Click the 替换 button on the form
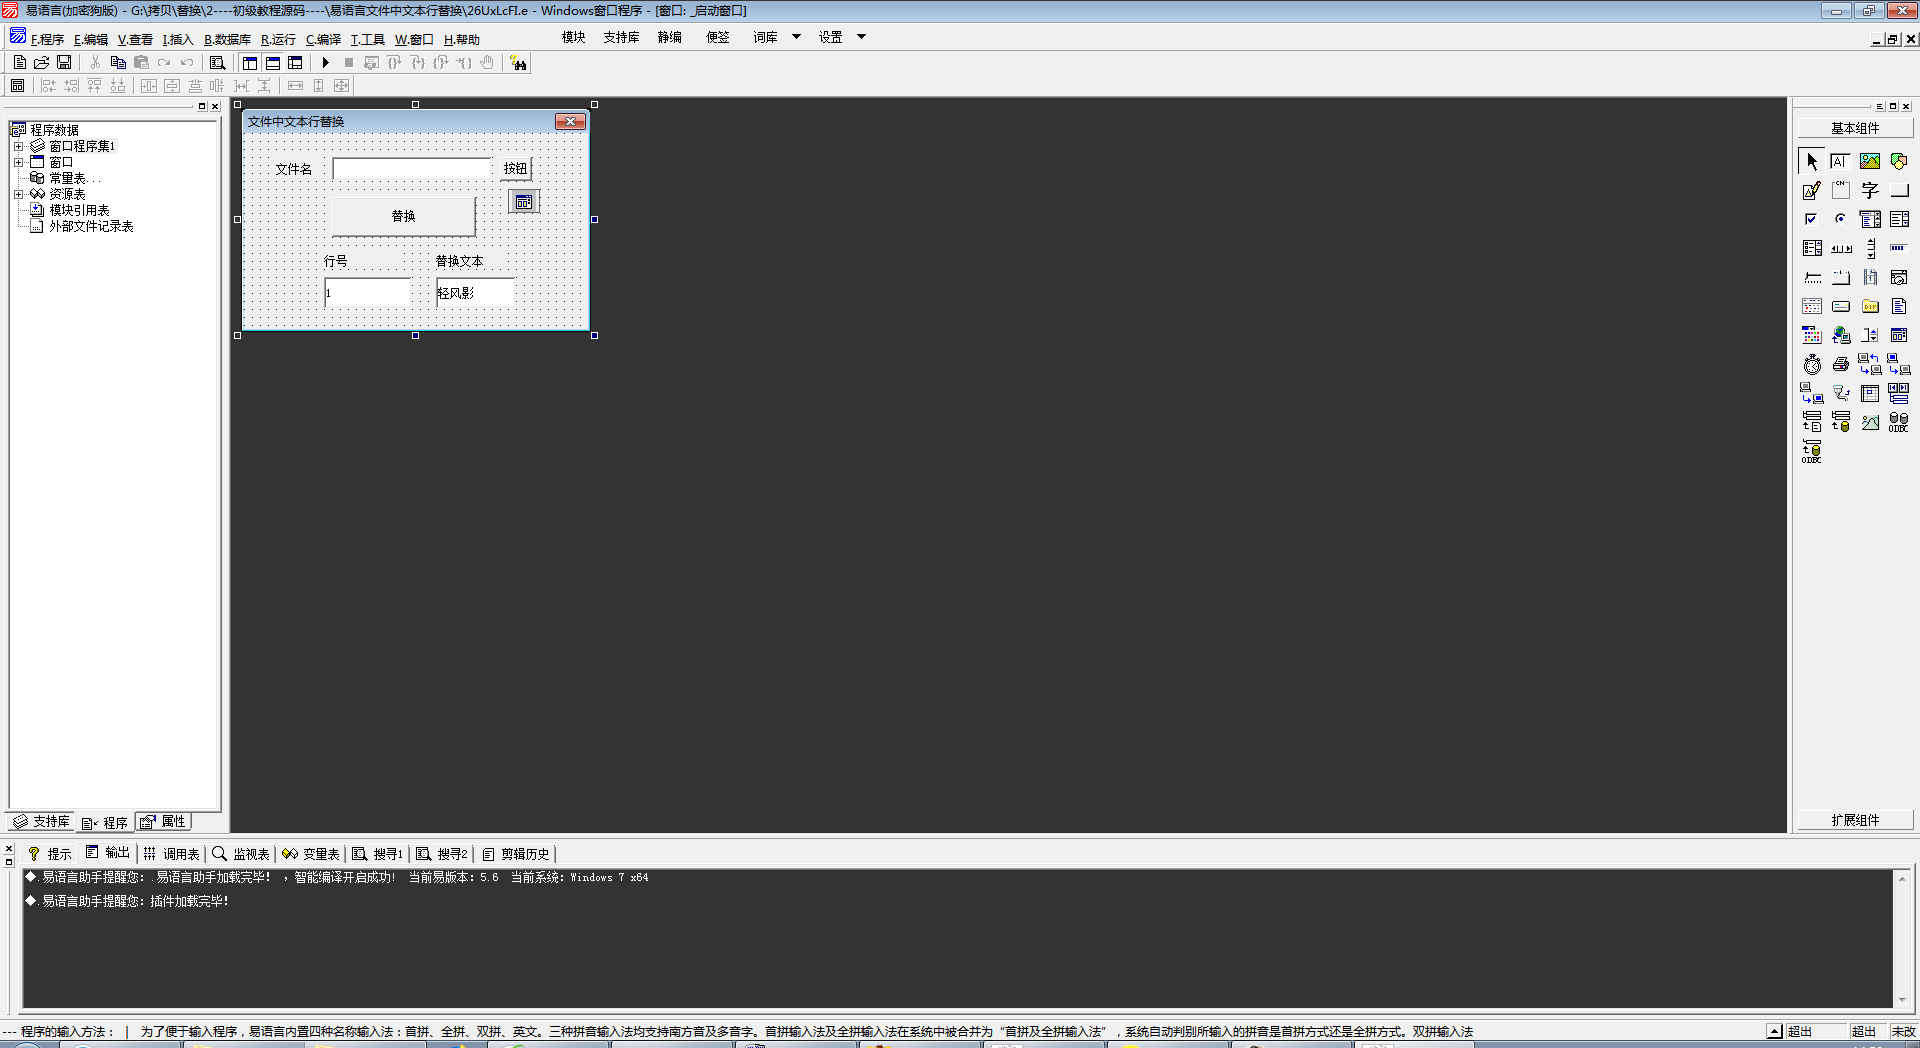 [403, 216]
